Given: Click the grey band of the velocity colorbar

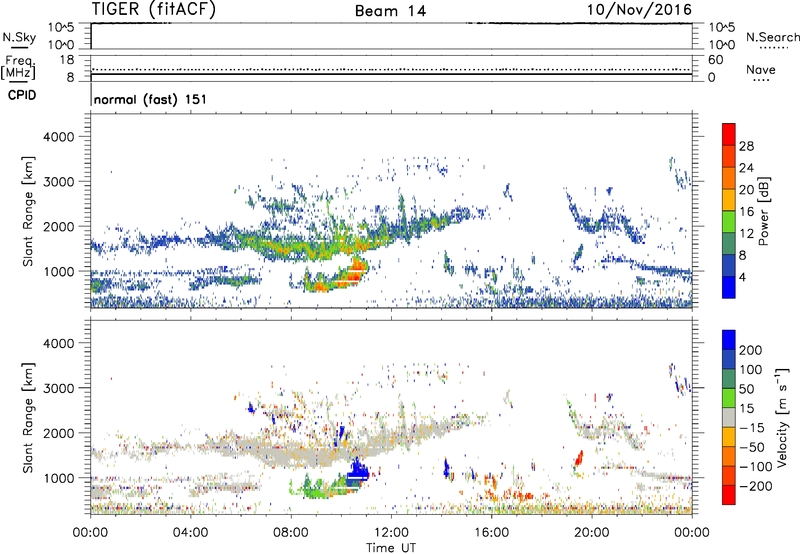Looking at the screenshot, I should (x=729, y=417).
